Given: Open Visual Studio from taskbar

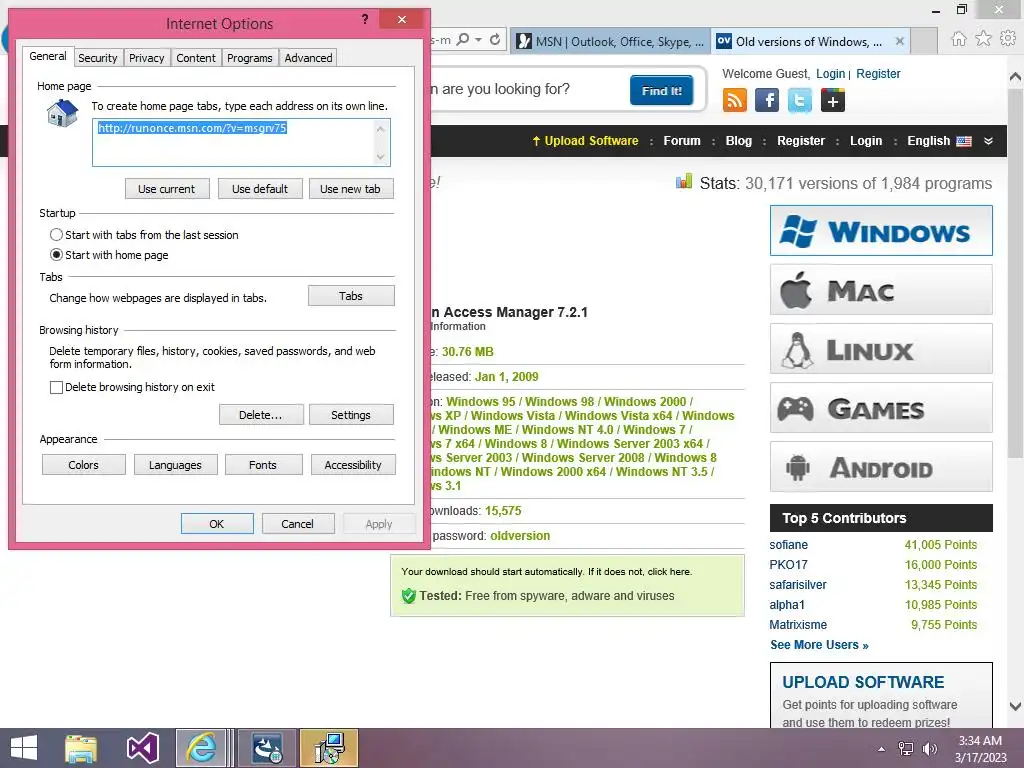Looking at the screenshot, I should (142, 748).
